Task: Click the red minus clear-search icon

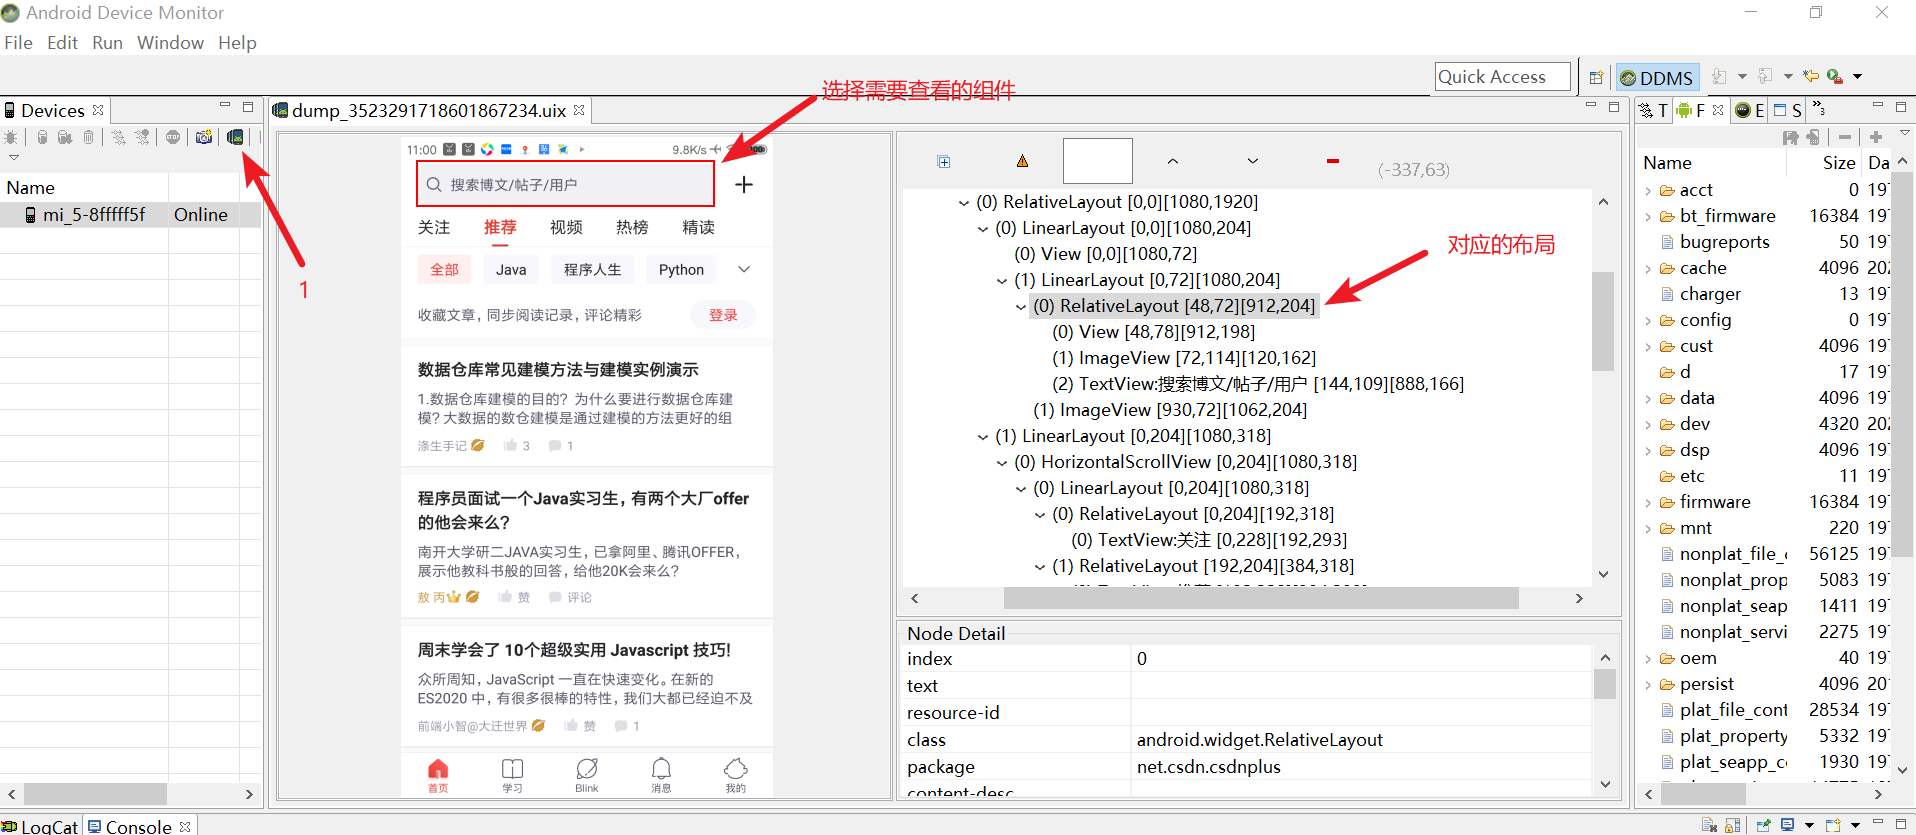Action: 1332,161
